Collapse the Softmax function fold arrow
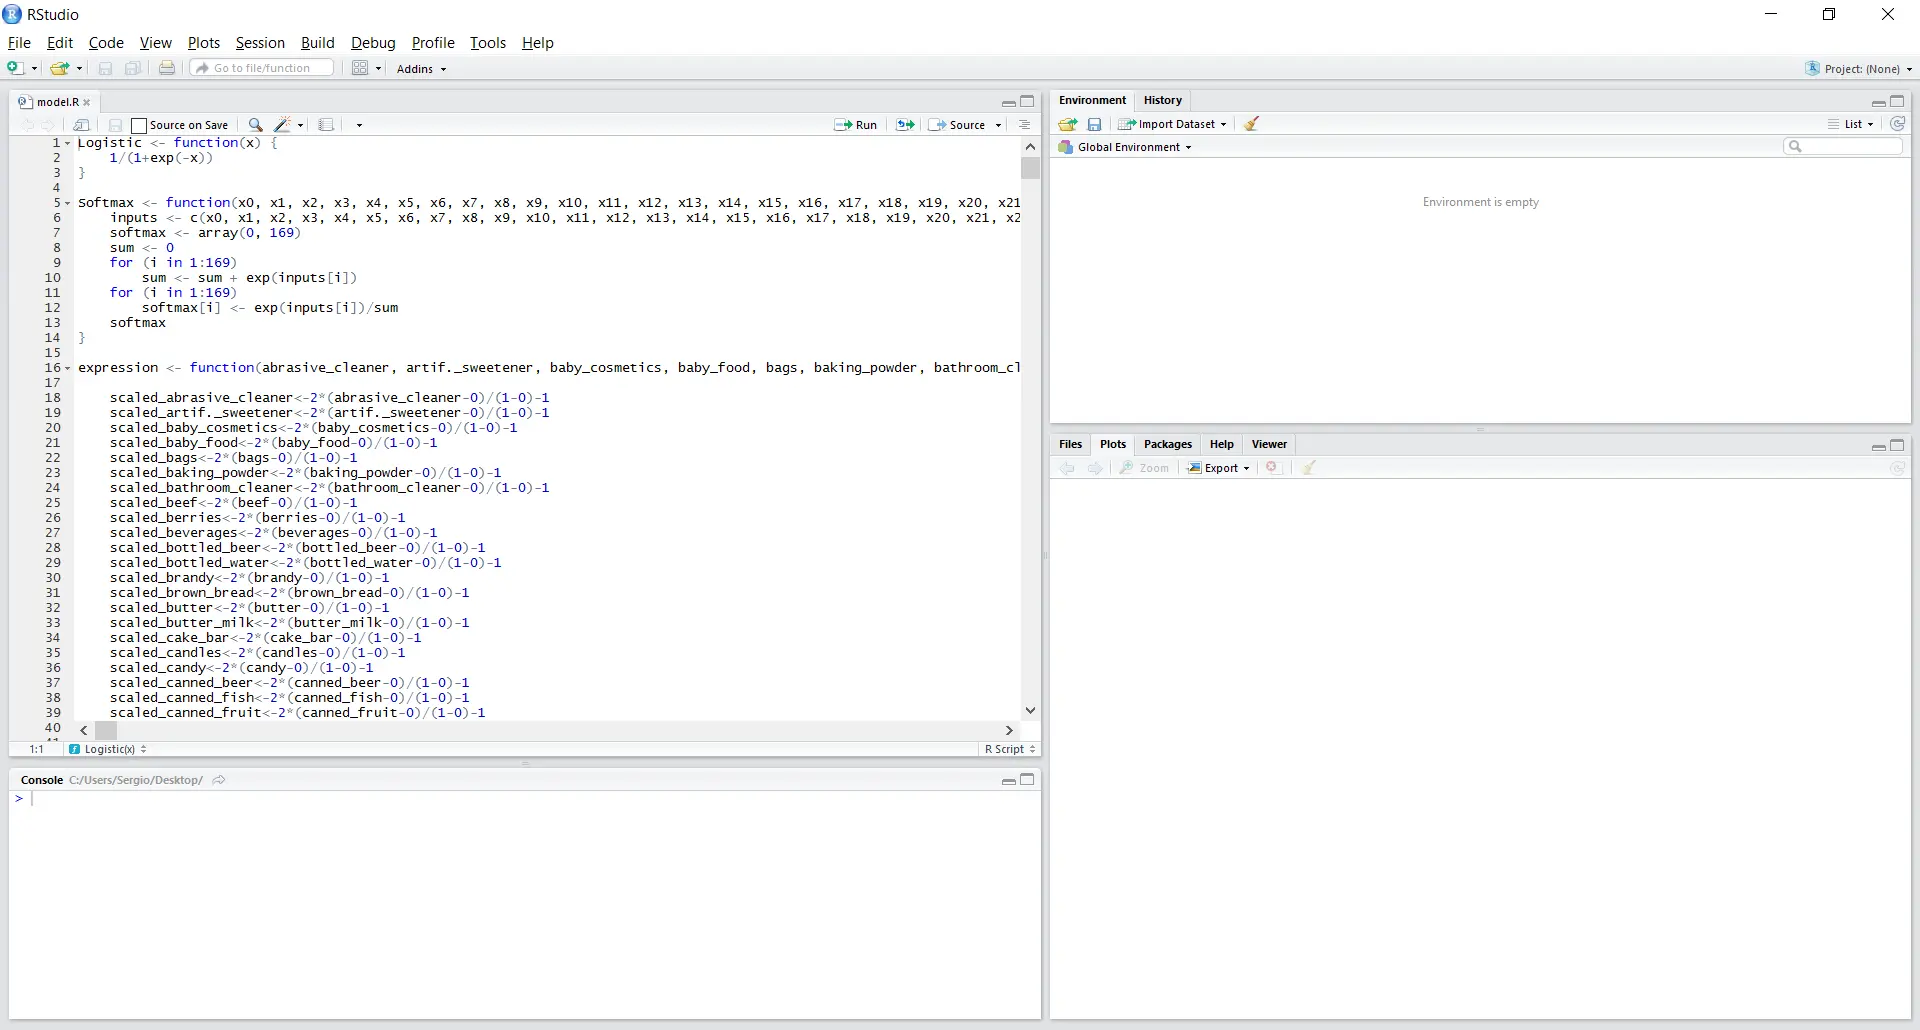 (x=68, y=203)
